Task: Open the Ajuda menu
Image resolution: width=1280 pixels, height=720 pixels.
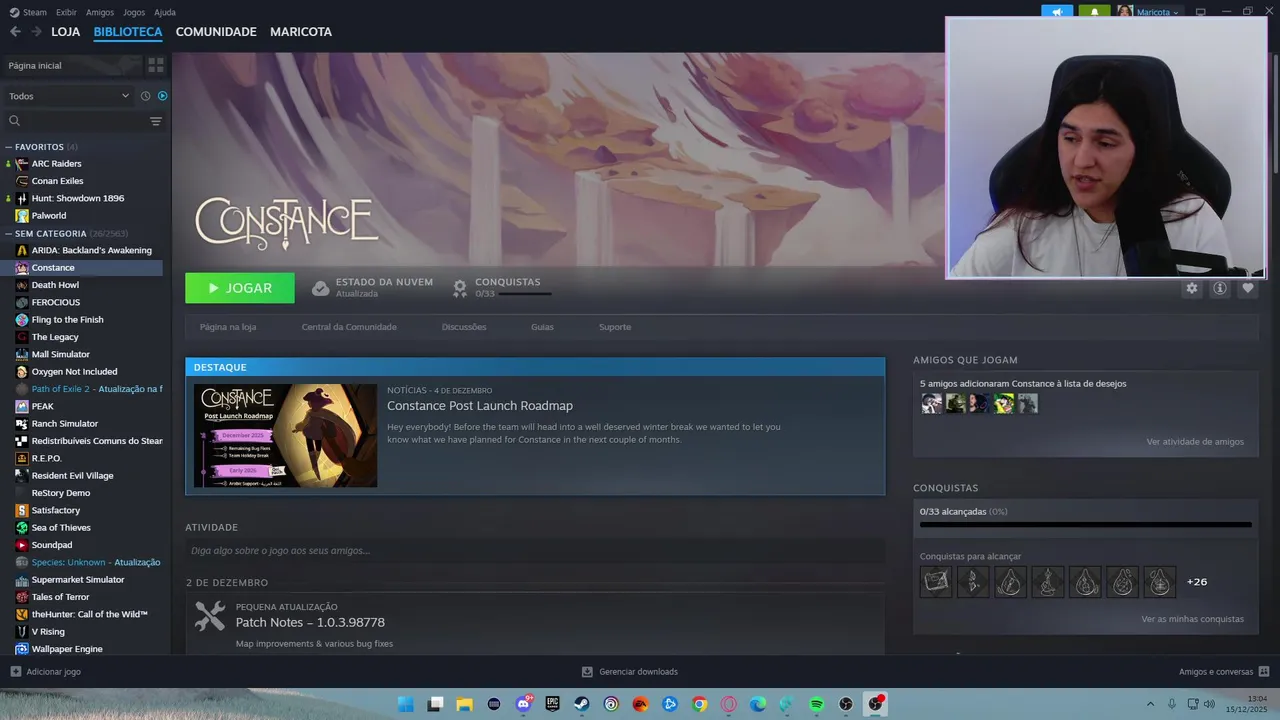Action: point(165,12)
